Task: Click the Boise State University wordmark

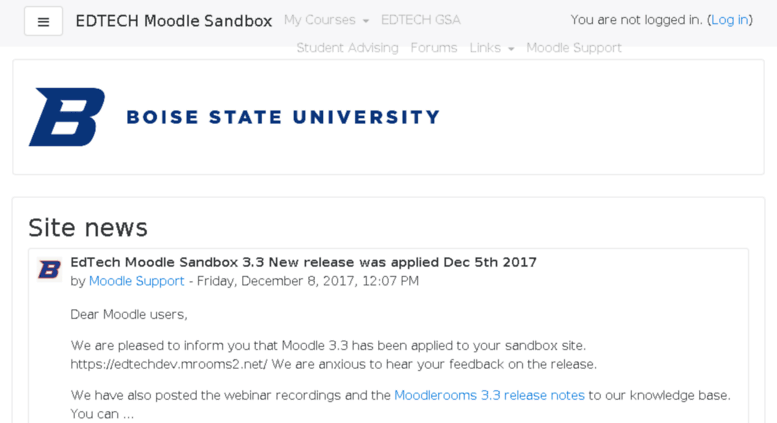Action: pyautogui.click(x=283, y=117)
